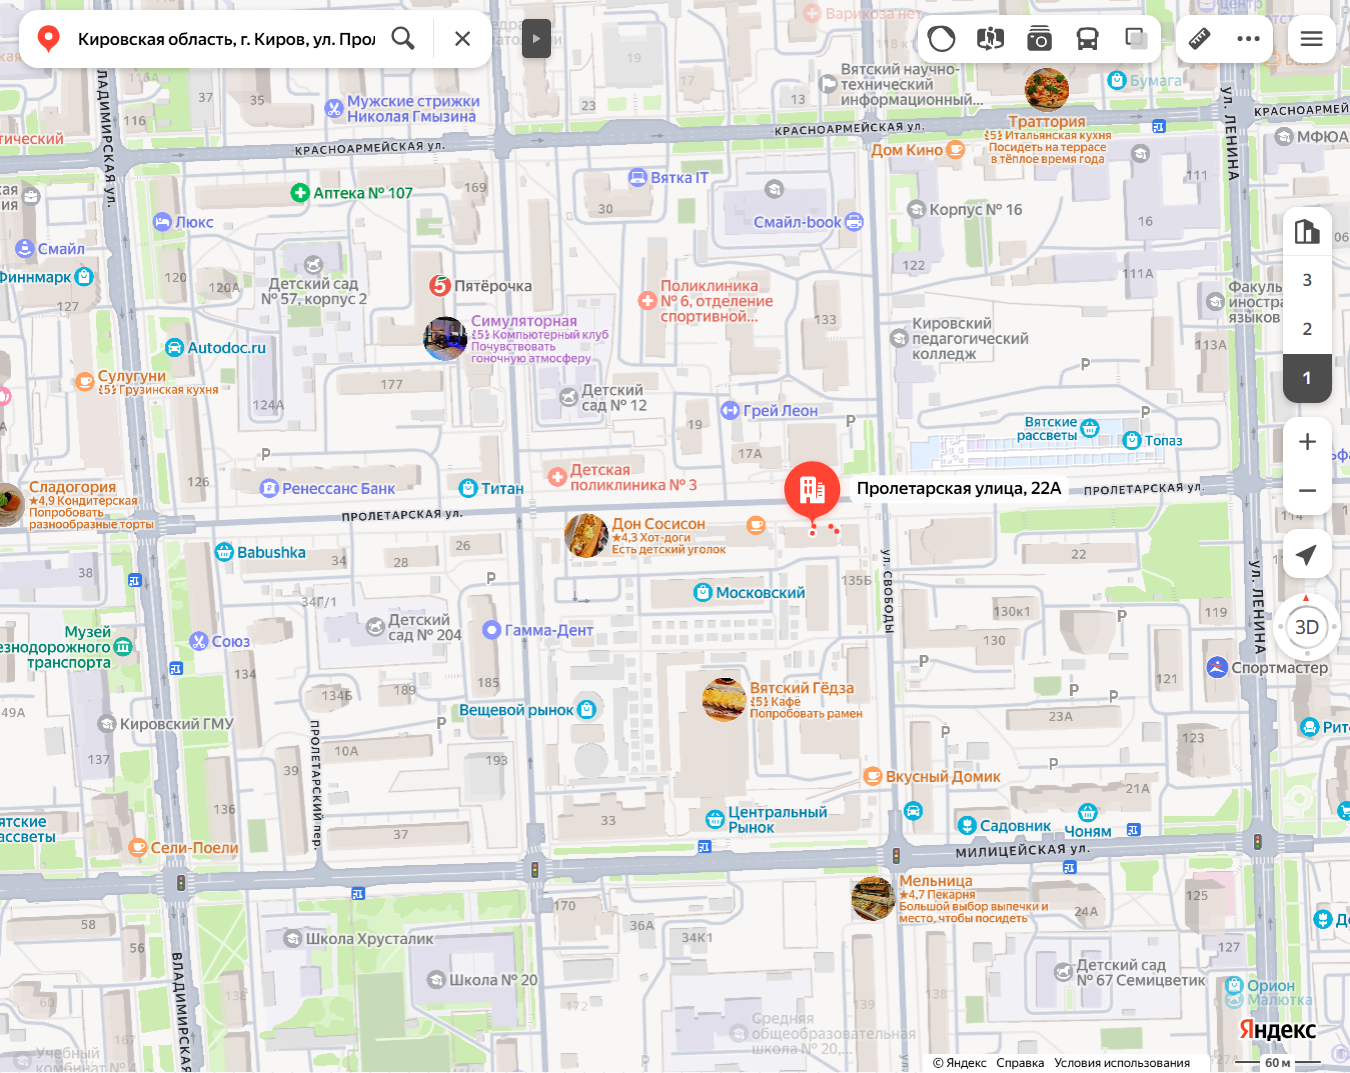This screenshot has width=1350, height=1073.
Task: Click the Школа № 20 label
Action: (493, 980)
